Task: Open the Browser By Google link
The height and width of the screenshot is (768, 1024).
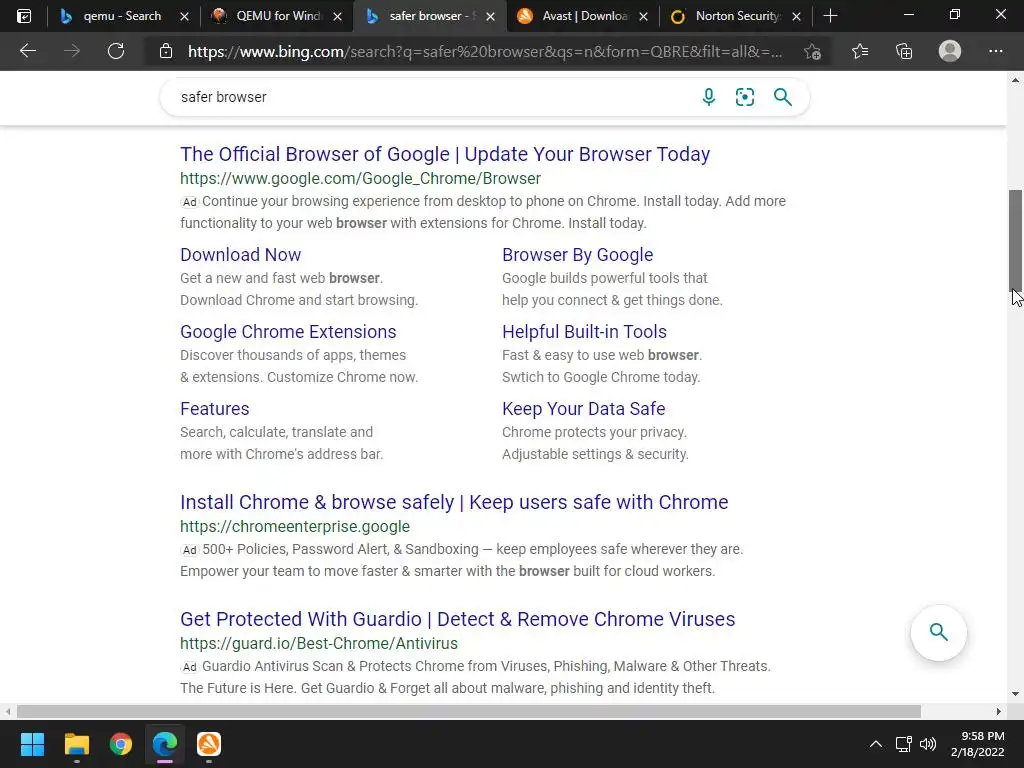Action: click(577, 255)
